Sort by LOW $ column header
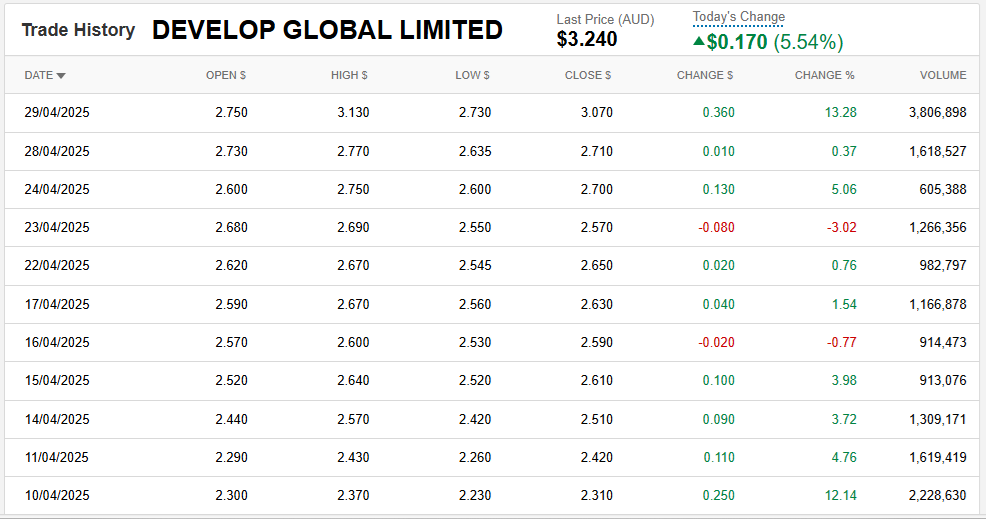Viewport: 986px width, 519px height. (472, 75)
